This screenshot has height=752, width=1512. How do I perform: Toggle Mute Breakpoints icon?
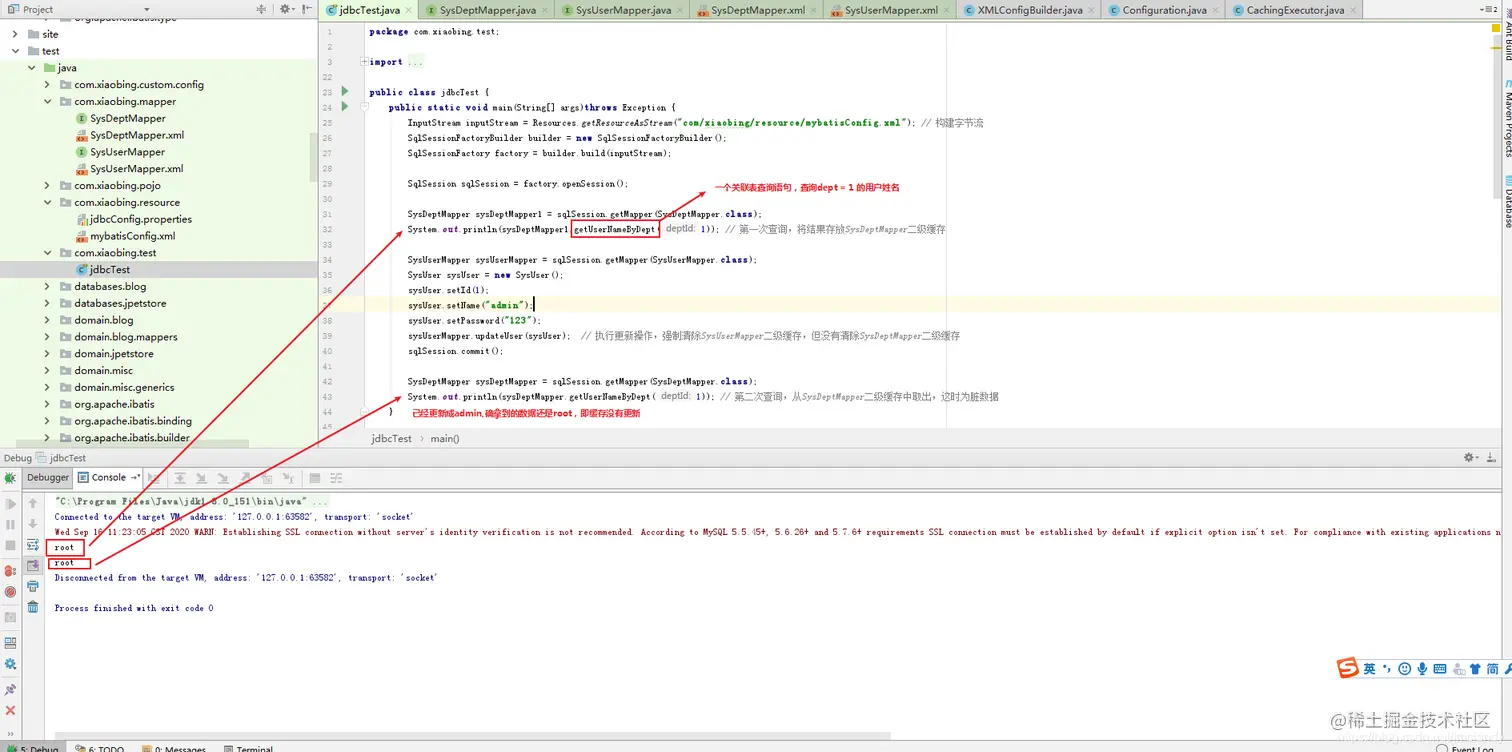click(x=10, y=592)
